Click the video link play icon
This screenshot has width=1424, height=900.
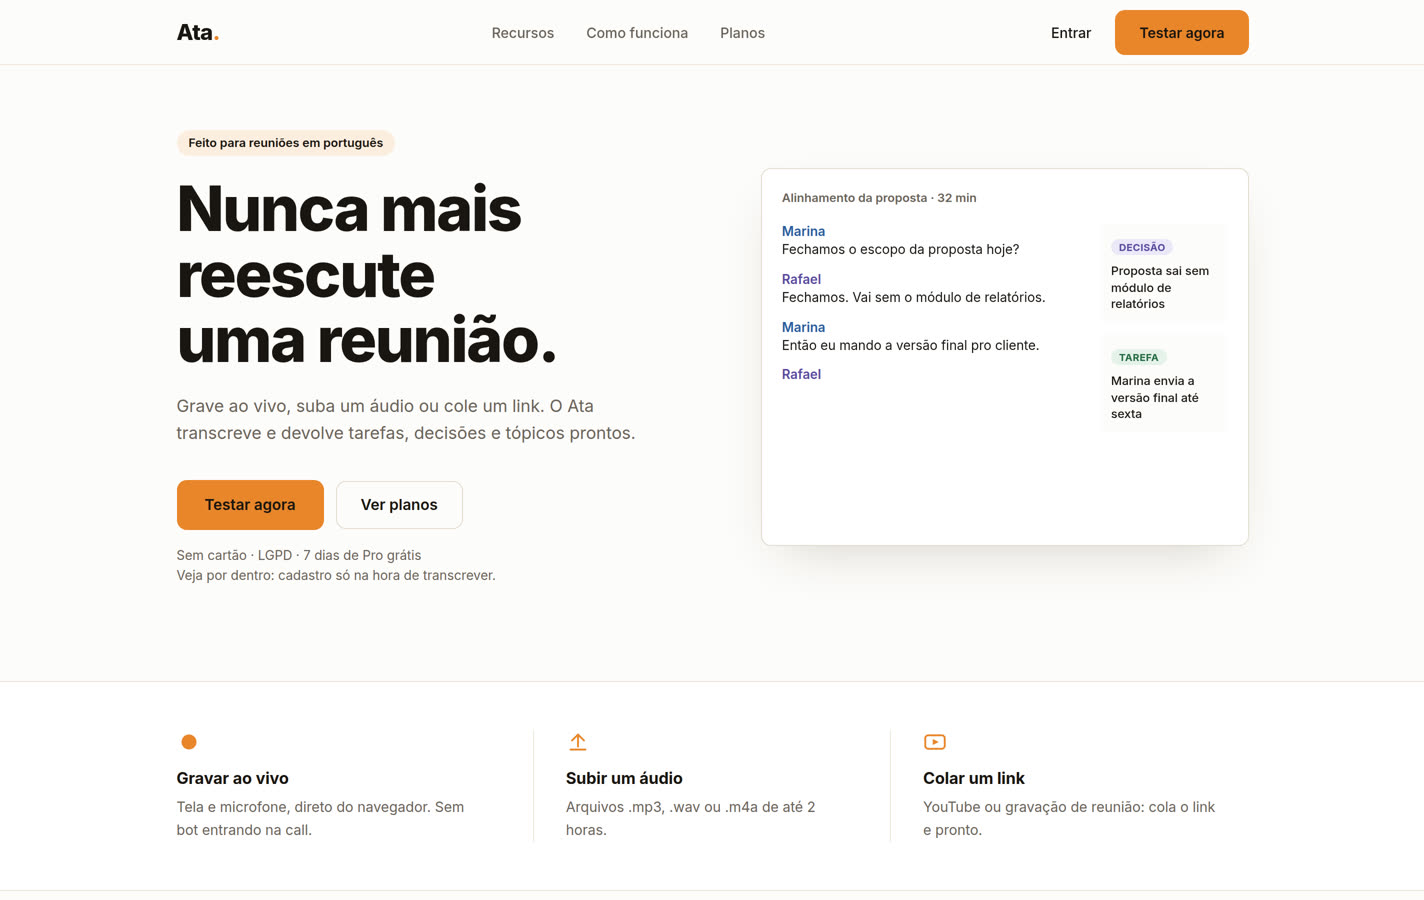pos(935,742)
